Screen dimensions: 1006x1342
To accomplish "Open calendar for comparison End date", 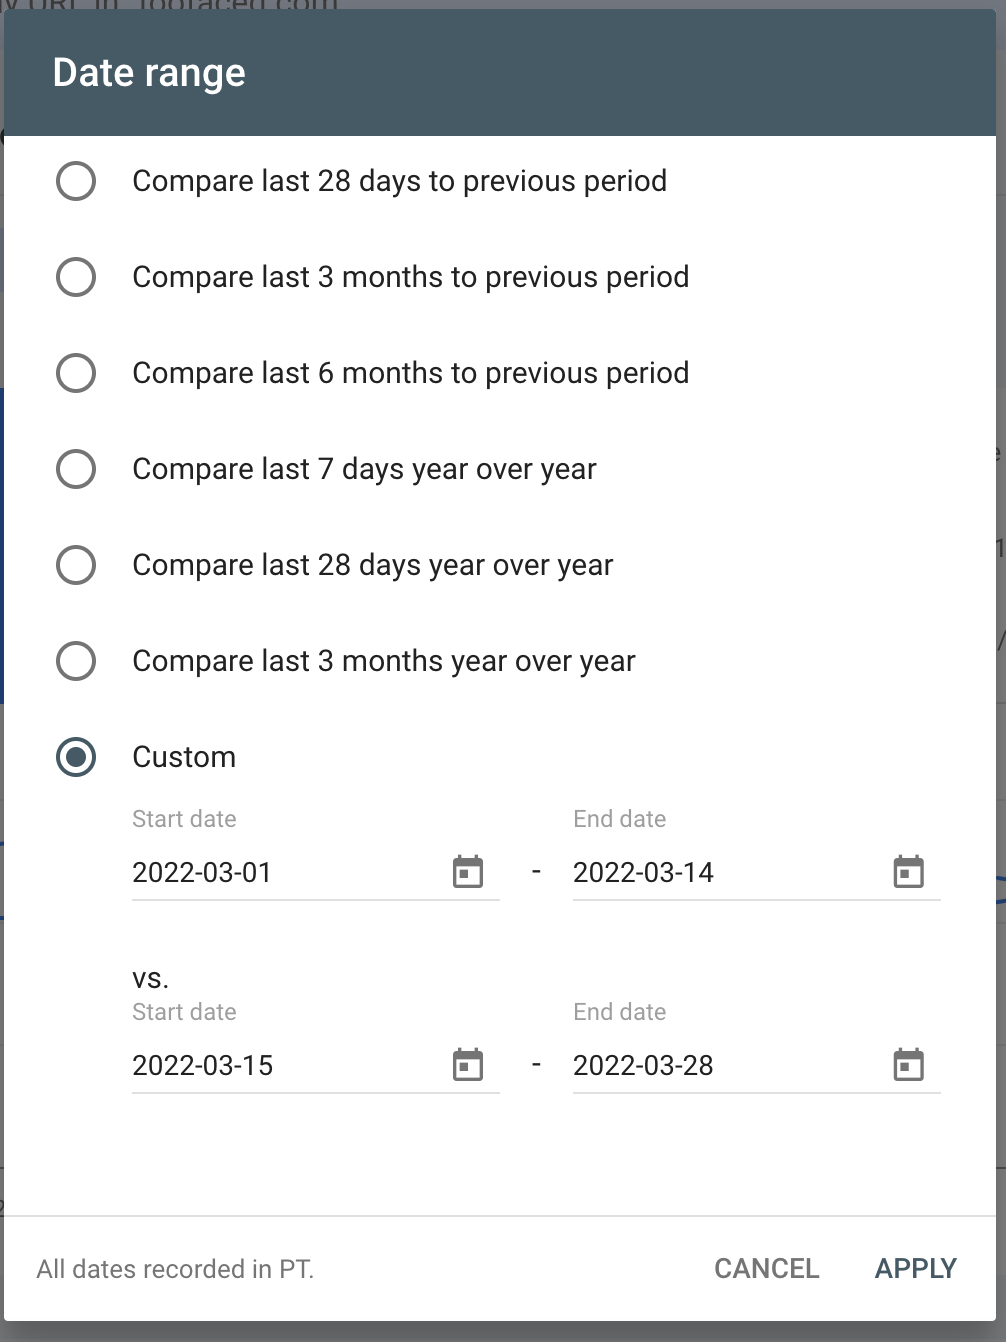I will (908, 1065).
